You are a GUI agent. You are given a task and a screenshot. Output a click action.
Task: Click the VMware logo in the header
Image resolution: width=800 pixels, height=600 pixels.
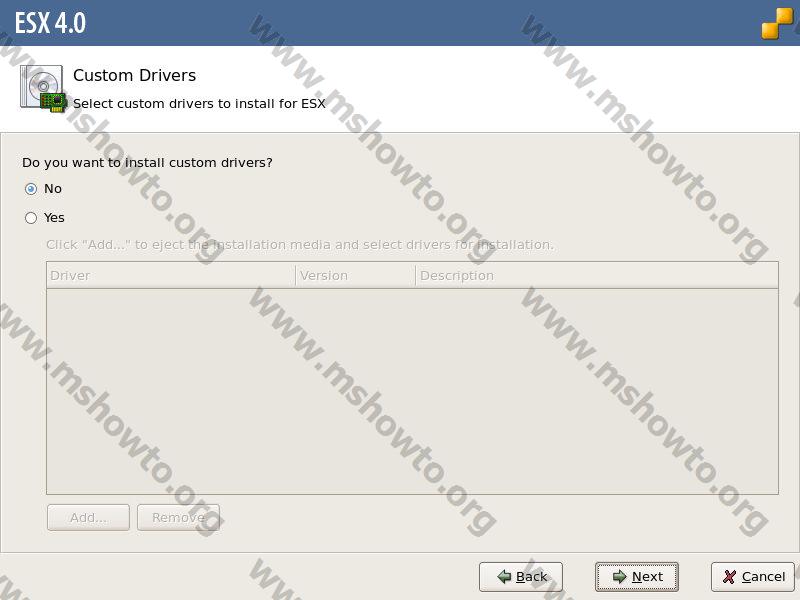[x=778, y=23]
